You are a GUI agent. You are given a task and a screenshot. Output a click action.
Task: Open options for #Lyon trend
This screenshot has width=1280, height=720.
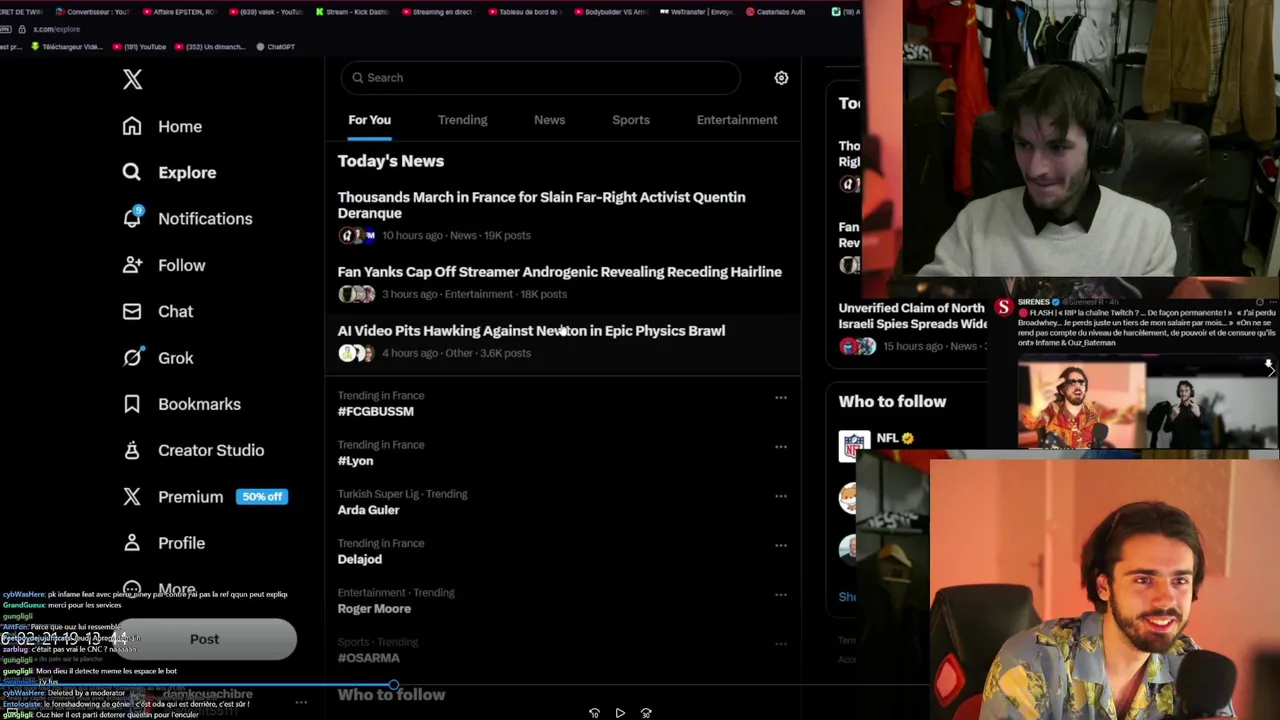pos(781,447)
